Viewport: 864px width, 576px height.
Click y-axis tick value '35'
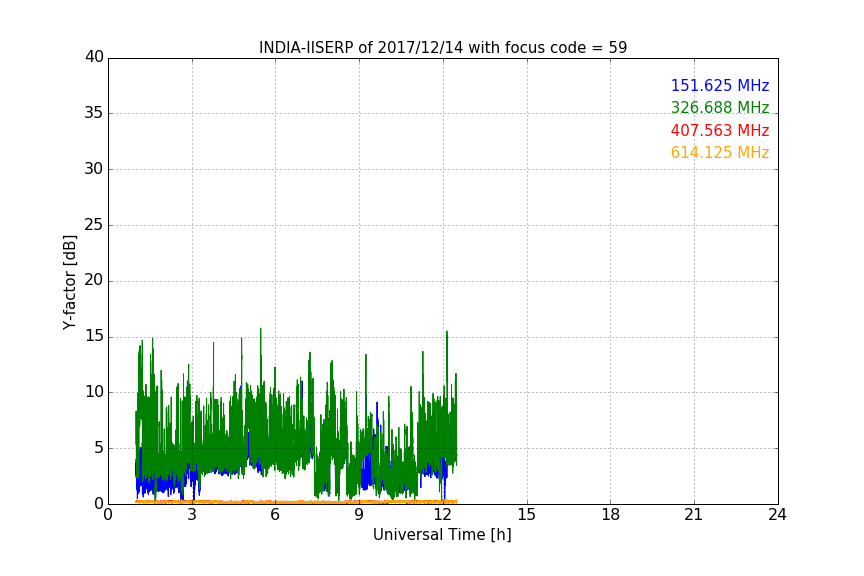tap(94, 113)
